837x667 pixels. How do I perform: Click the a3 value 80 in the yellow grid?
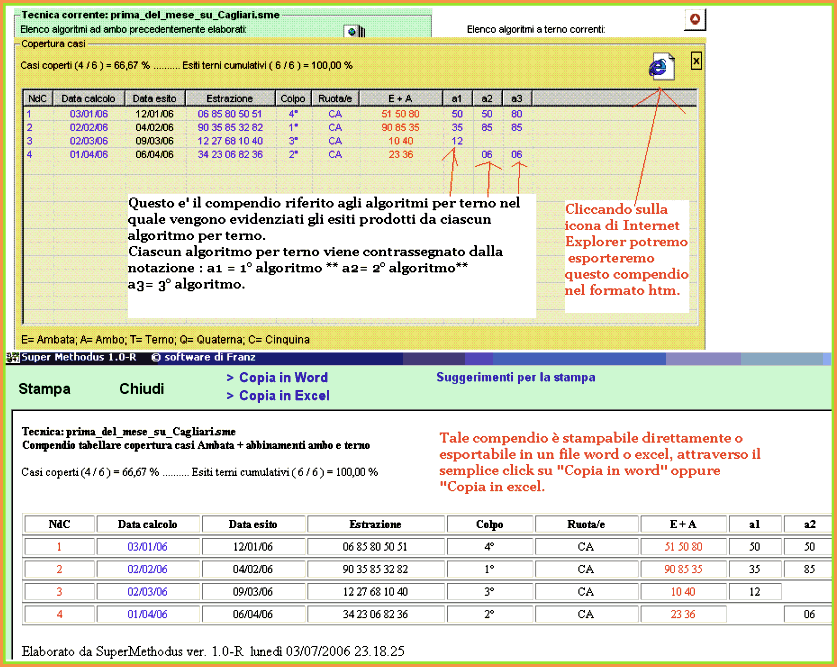[x=517, y=114]
